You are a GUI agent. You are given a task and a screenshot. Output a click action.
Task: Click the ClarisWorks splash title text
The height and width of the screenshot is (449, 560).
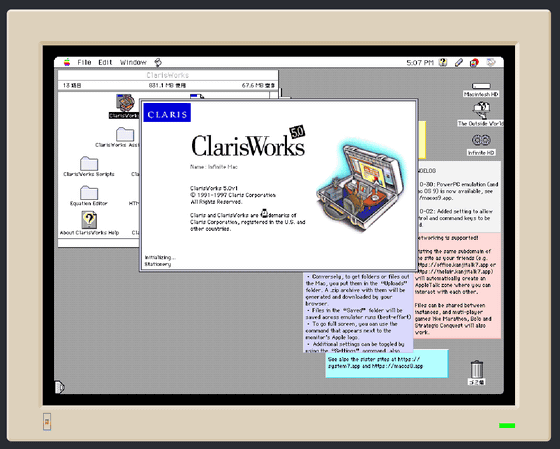[x=248, y=145]
